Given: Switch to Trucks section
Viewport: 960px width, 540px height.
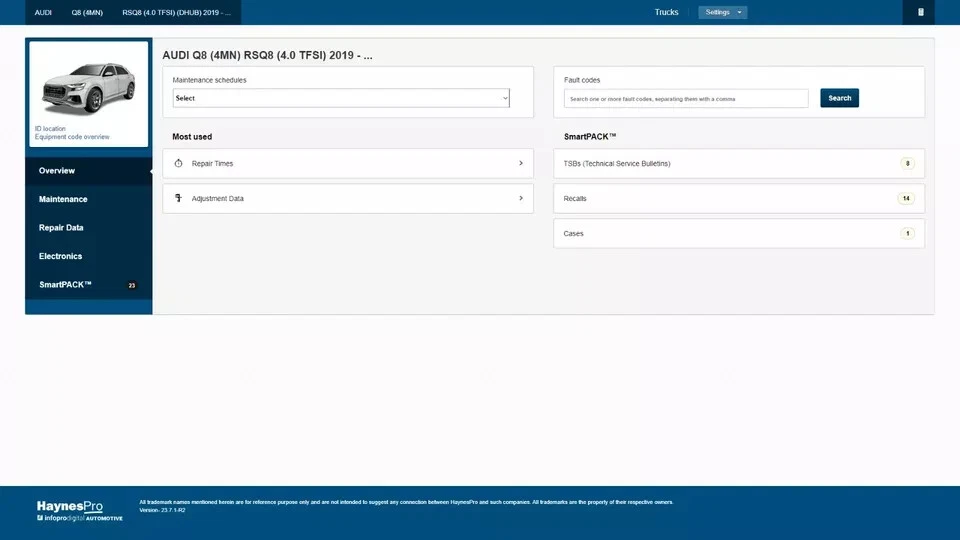Looking at the screenshot, I should pos(666,12).
